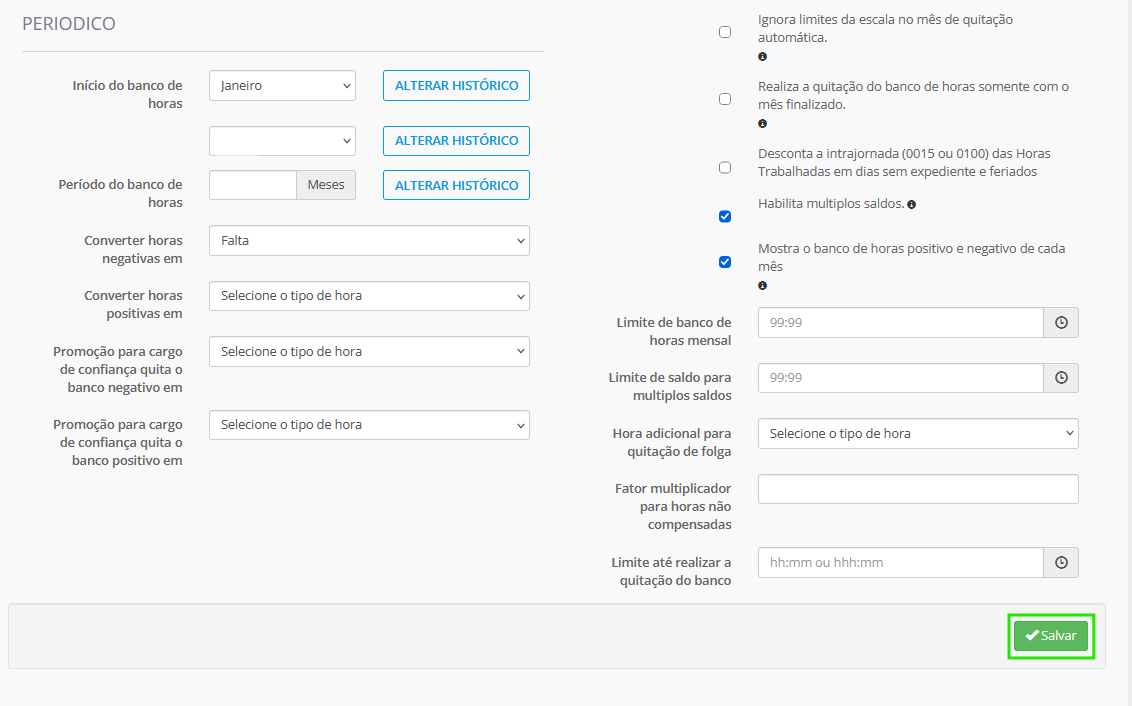Click info icon under 'Realiza a quitação' option
This screenshot has width=1132, height=706.
[762, 123]
